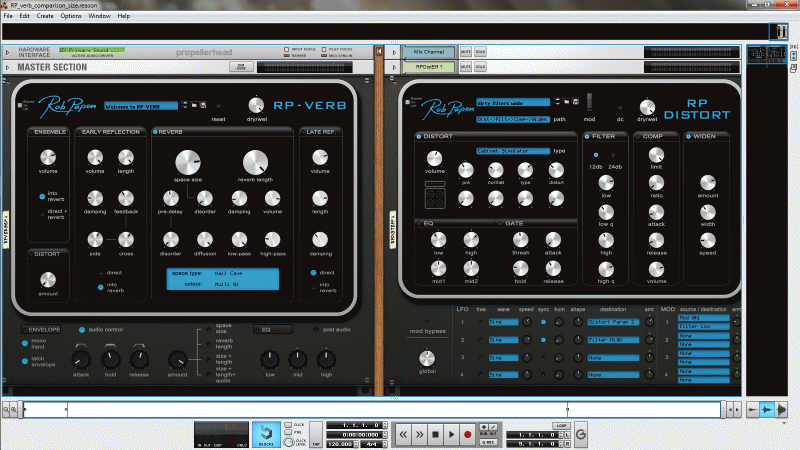Select into reverb under Early Reflection
Screen dimensions: 800x450
tap(101, 287)
